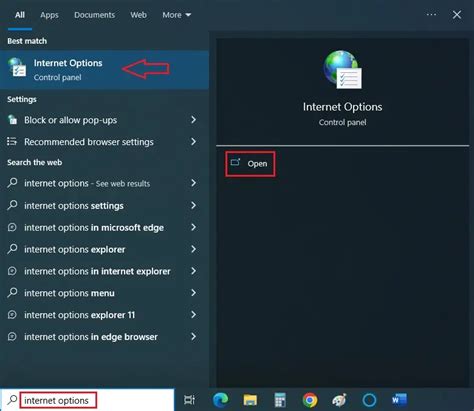Click the magnifier icon beside 'internet options settings'

point(12,205)
